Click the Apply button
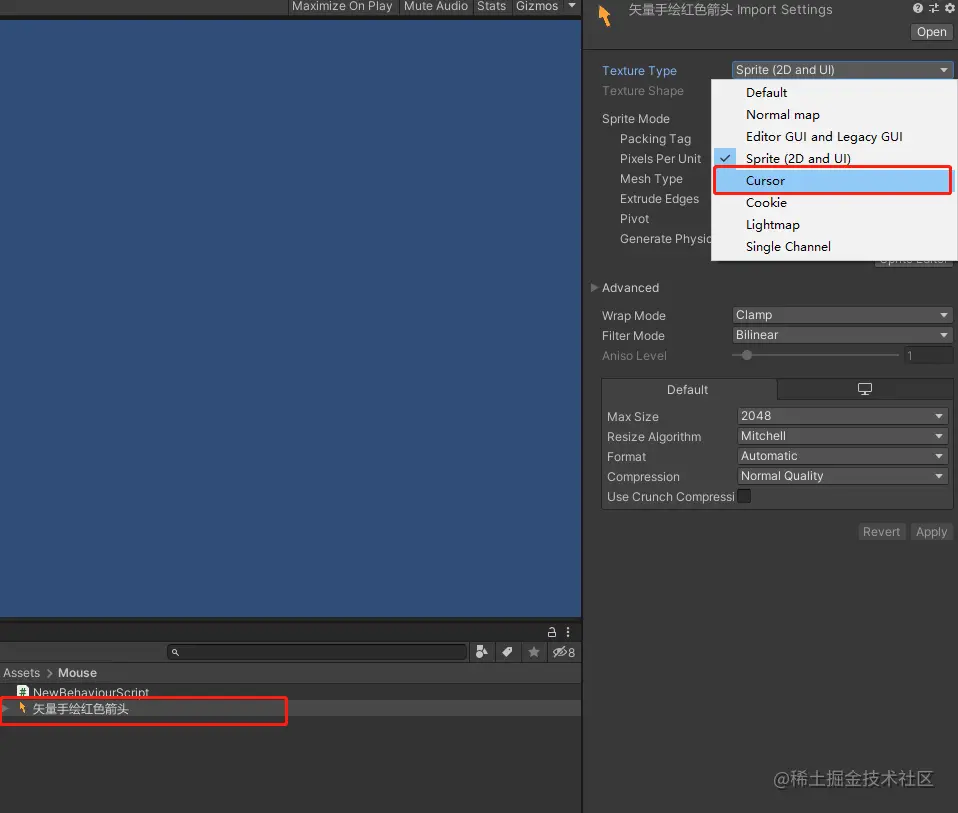This screenshot has height=813, width=958. click(931, 531)
